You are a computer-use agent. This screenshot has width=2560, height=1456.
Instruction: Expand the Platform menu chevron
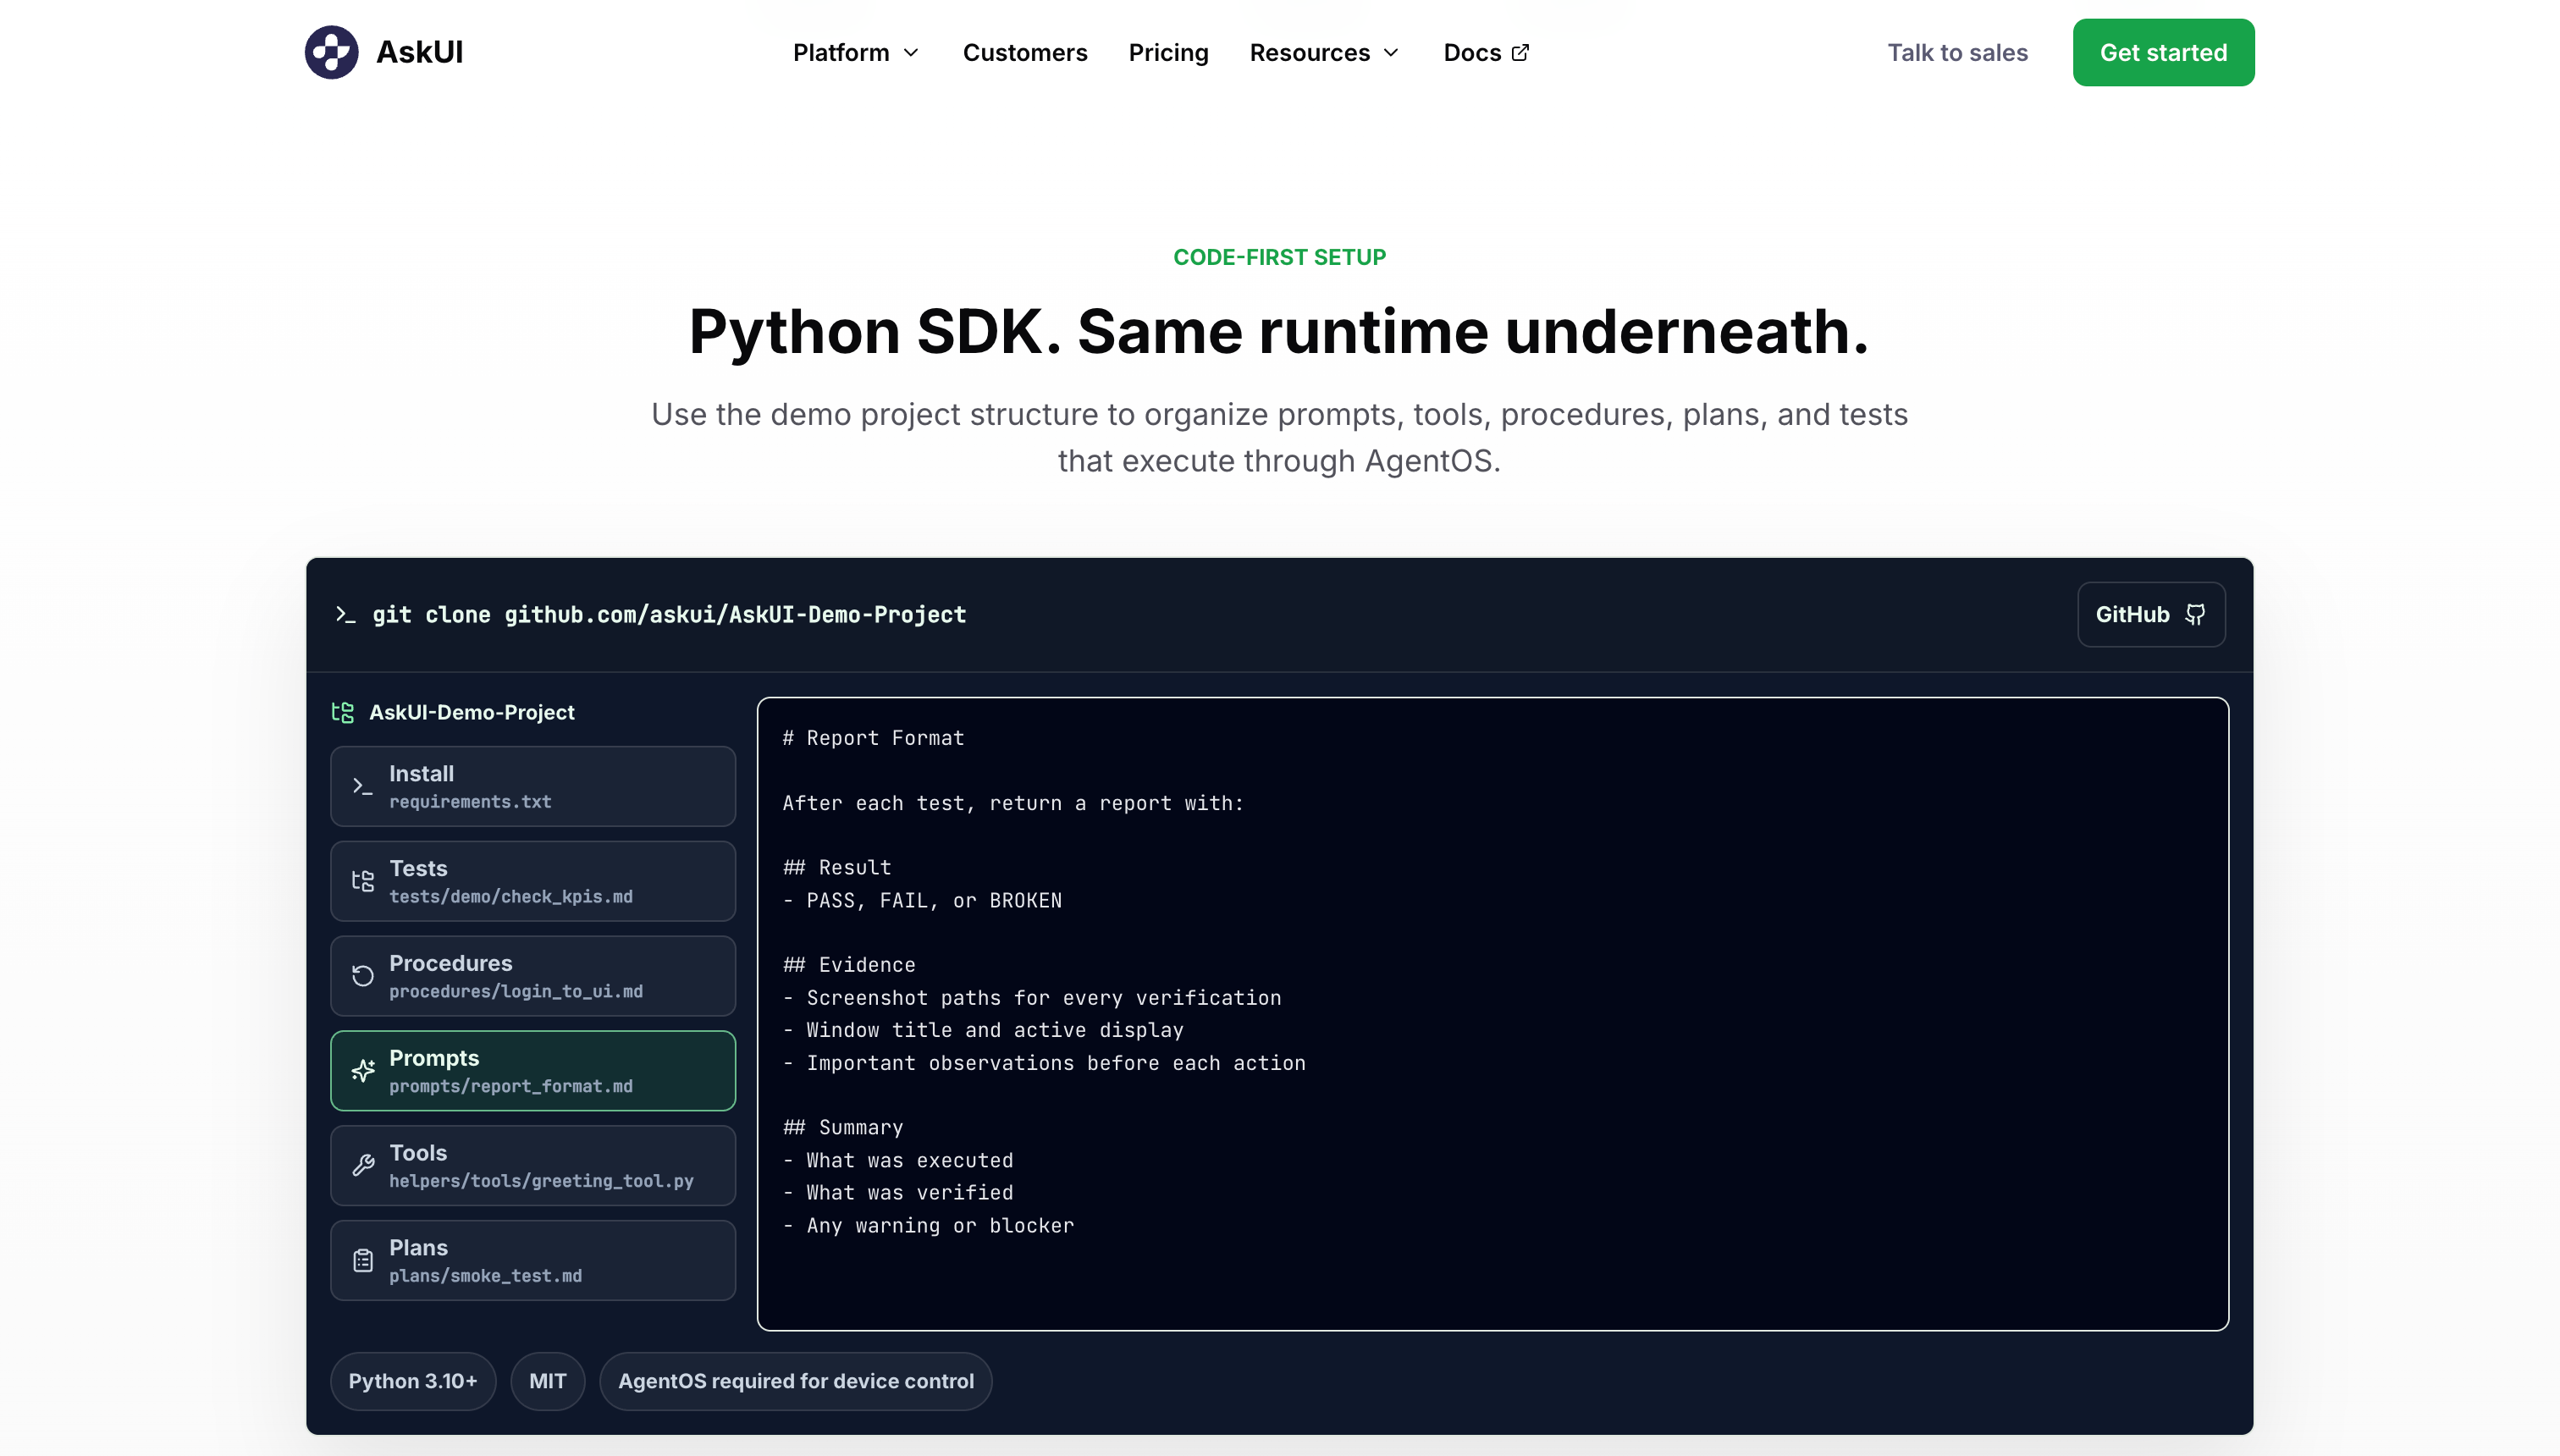(x=911, y=52)
